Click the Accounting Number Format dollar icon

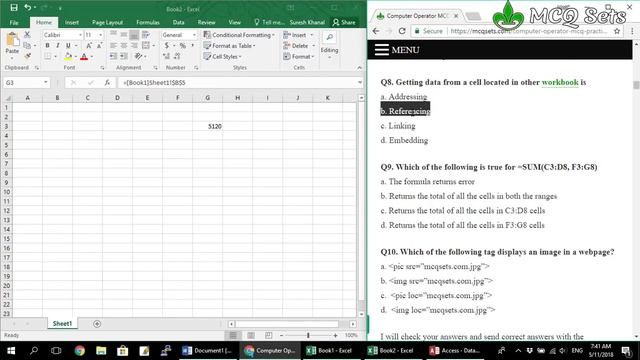[167, 45]
